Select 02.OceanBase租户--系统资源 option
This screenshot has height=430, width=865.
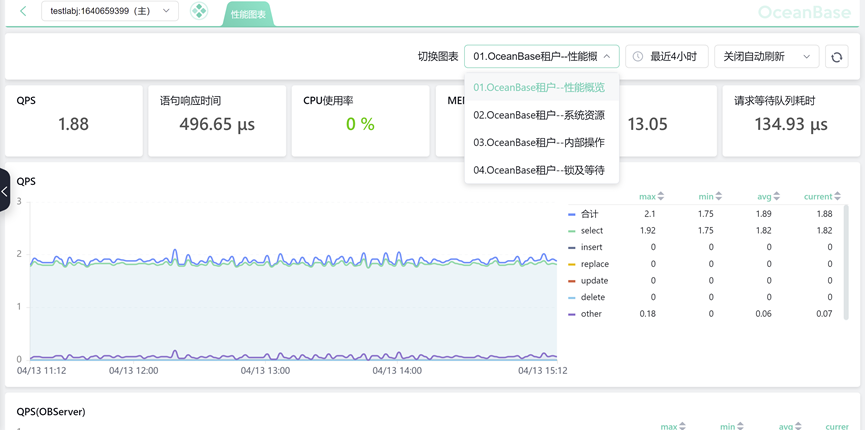click(x=542, y=115)
